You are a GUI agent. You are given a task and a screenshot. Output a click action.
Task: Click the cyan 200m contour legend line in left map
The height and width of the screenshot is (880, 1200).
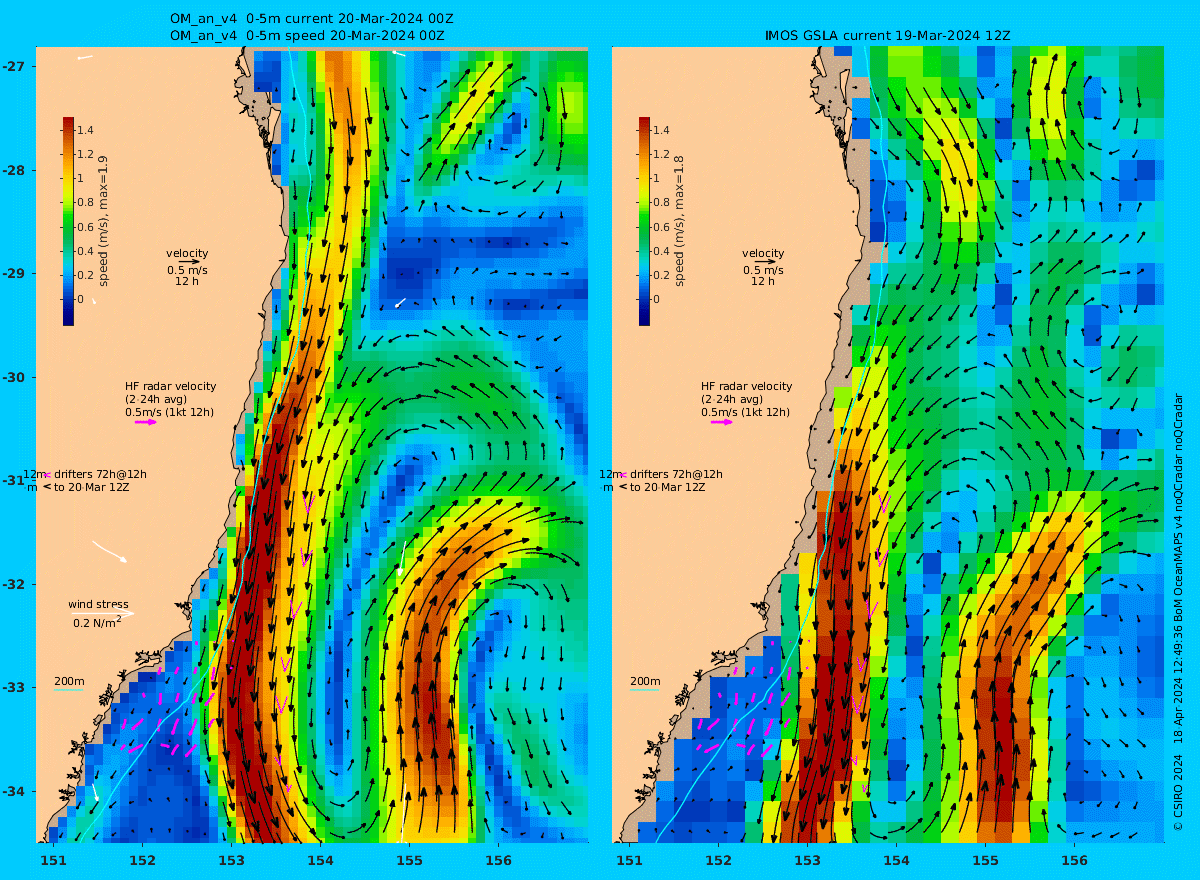(68, 690)
